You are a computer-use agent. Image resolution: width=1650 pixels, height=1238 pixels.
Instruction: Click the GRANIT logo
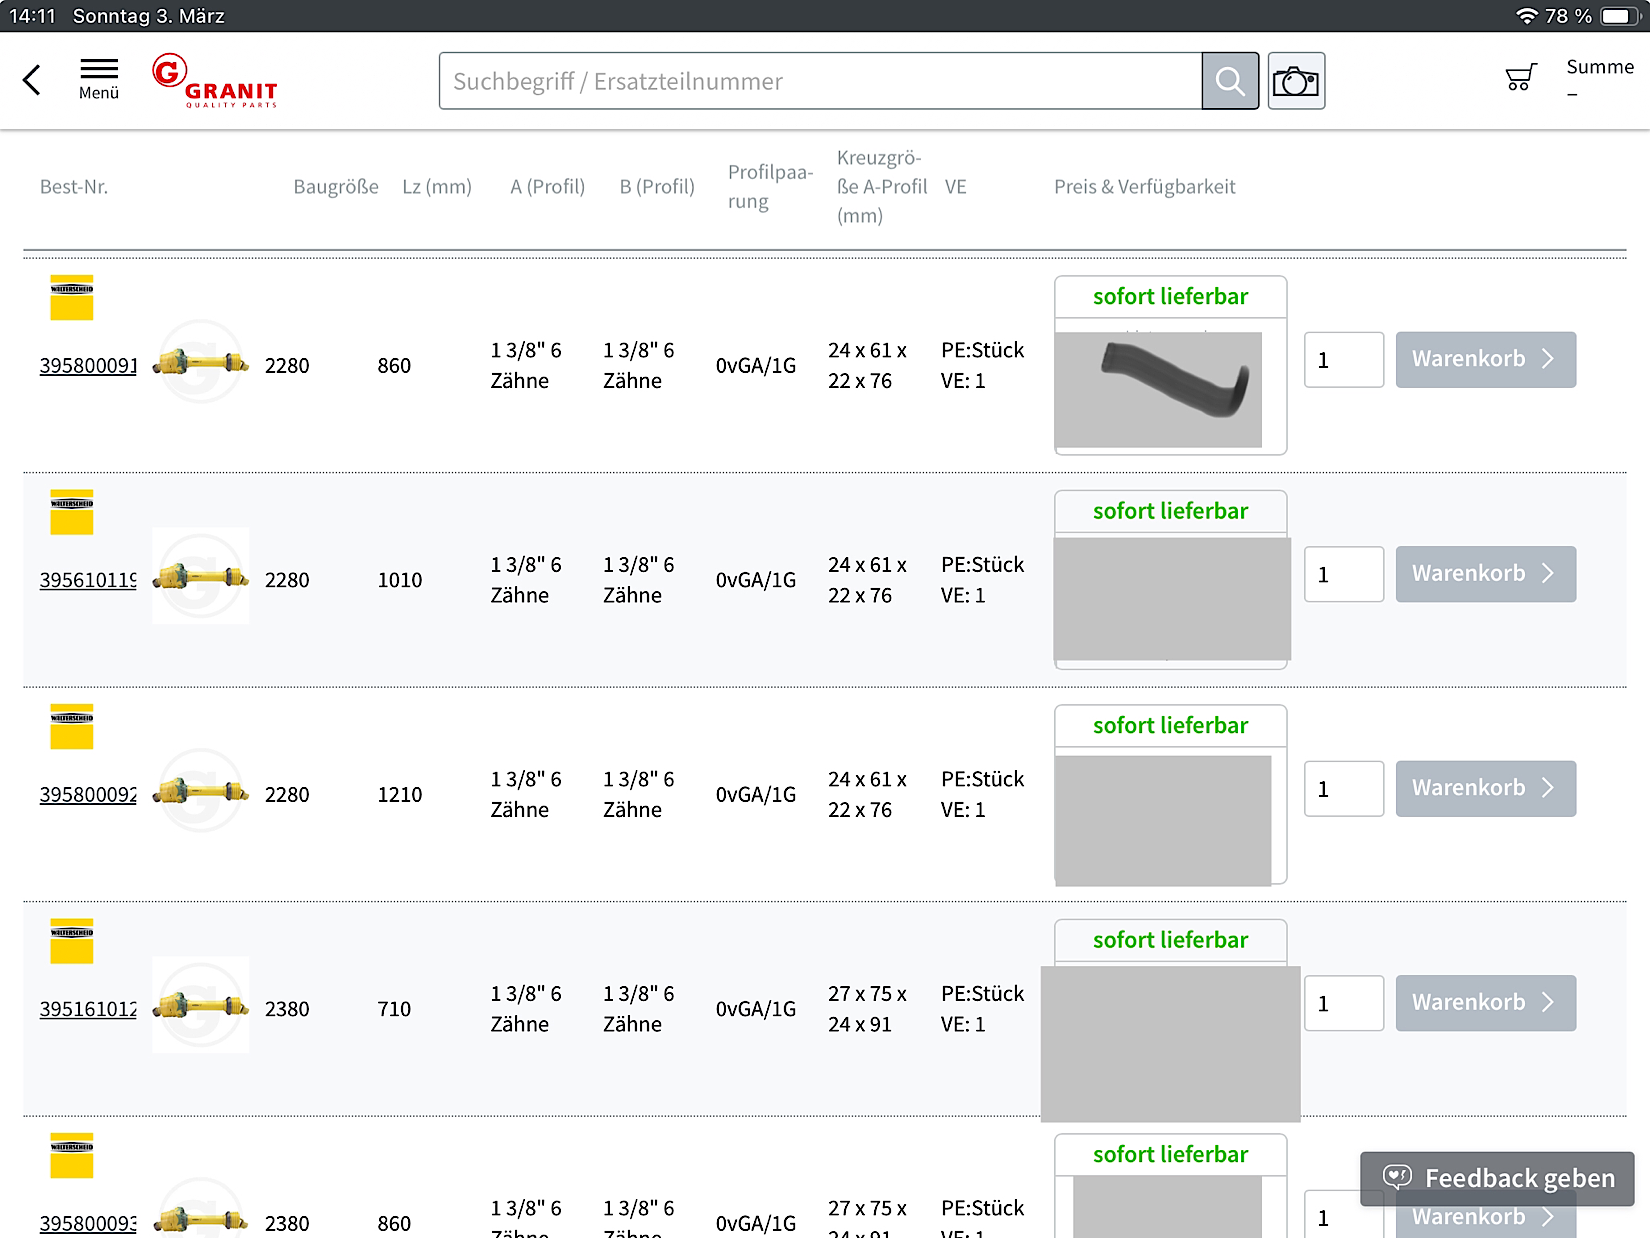click(x=215, y=81)
